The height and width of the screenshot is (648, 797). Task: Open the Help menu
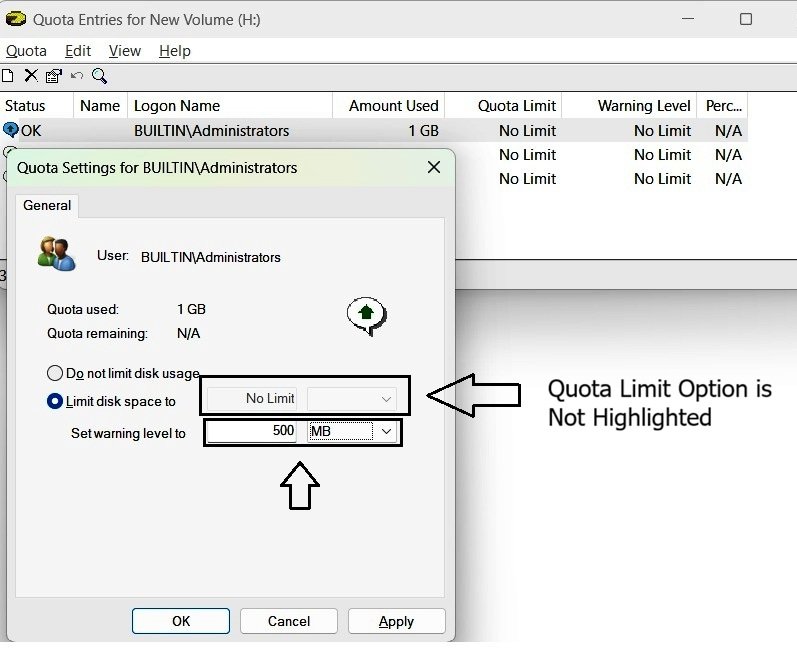[174, 51]
